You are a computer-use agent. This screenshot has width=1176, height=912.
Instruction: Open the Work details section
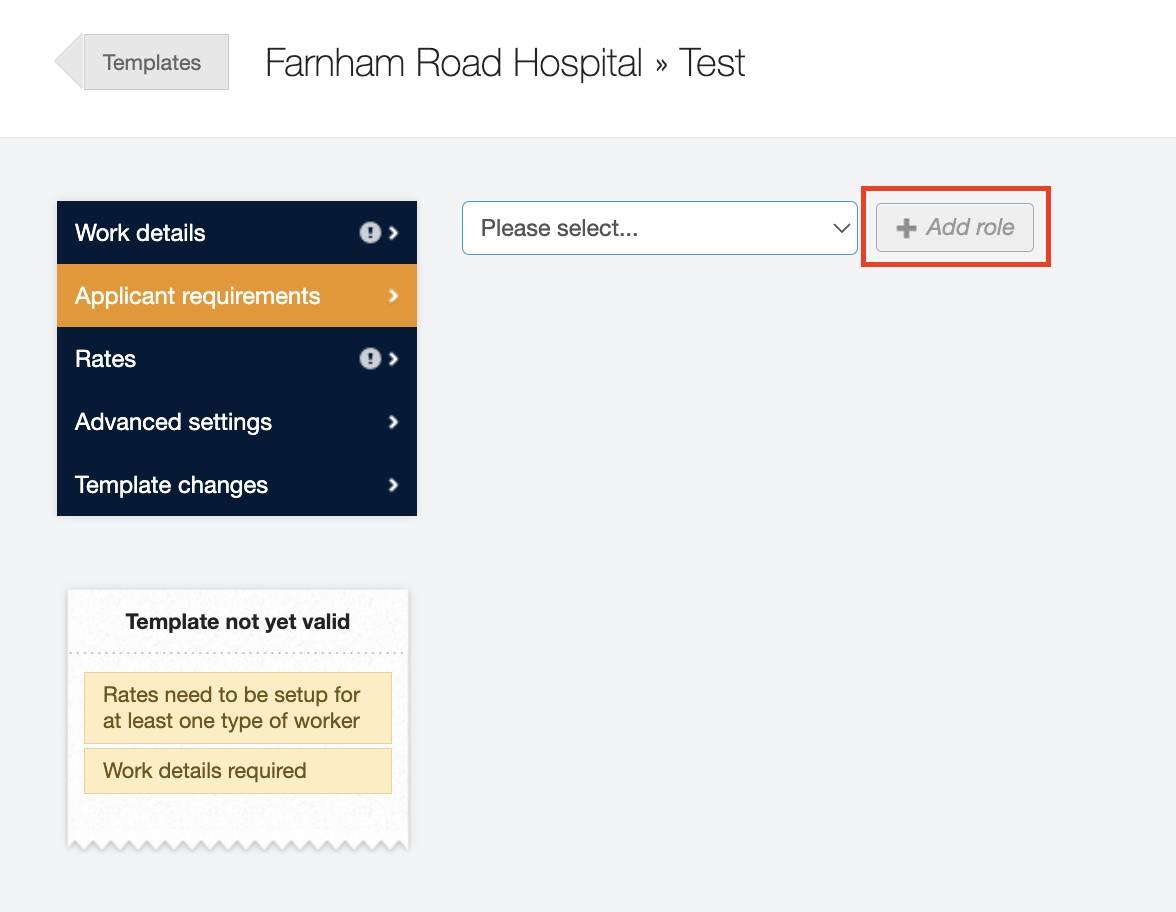(x=140, y=233)
